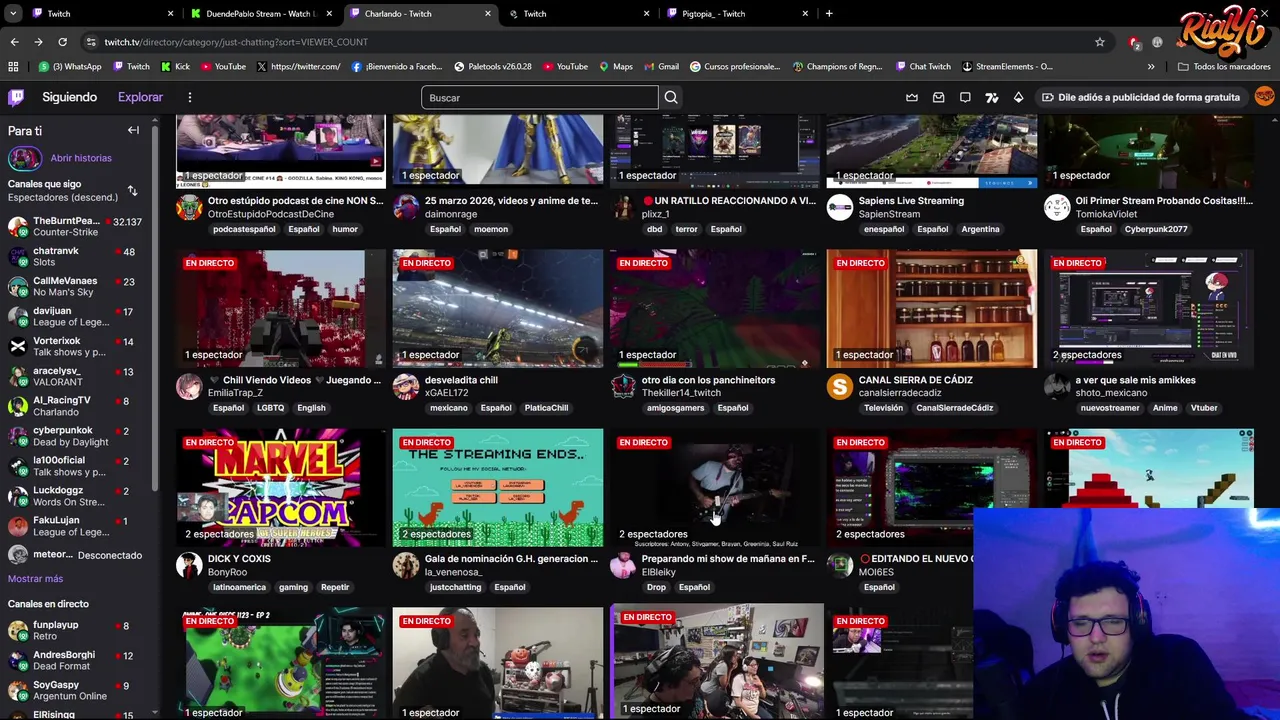Select the PlaticaChill tag
The width and height of the screenshot is (1280, 720).
pyautogui.click(x=546, y=408)
